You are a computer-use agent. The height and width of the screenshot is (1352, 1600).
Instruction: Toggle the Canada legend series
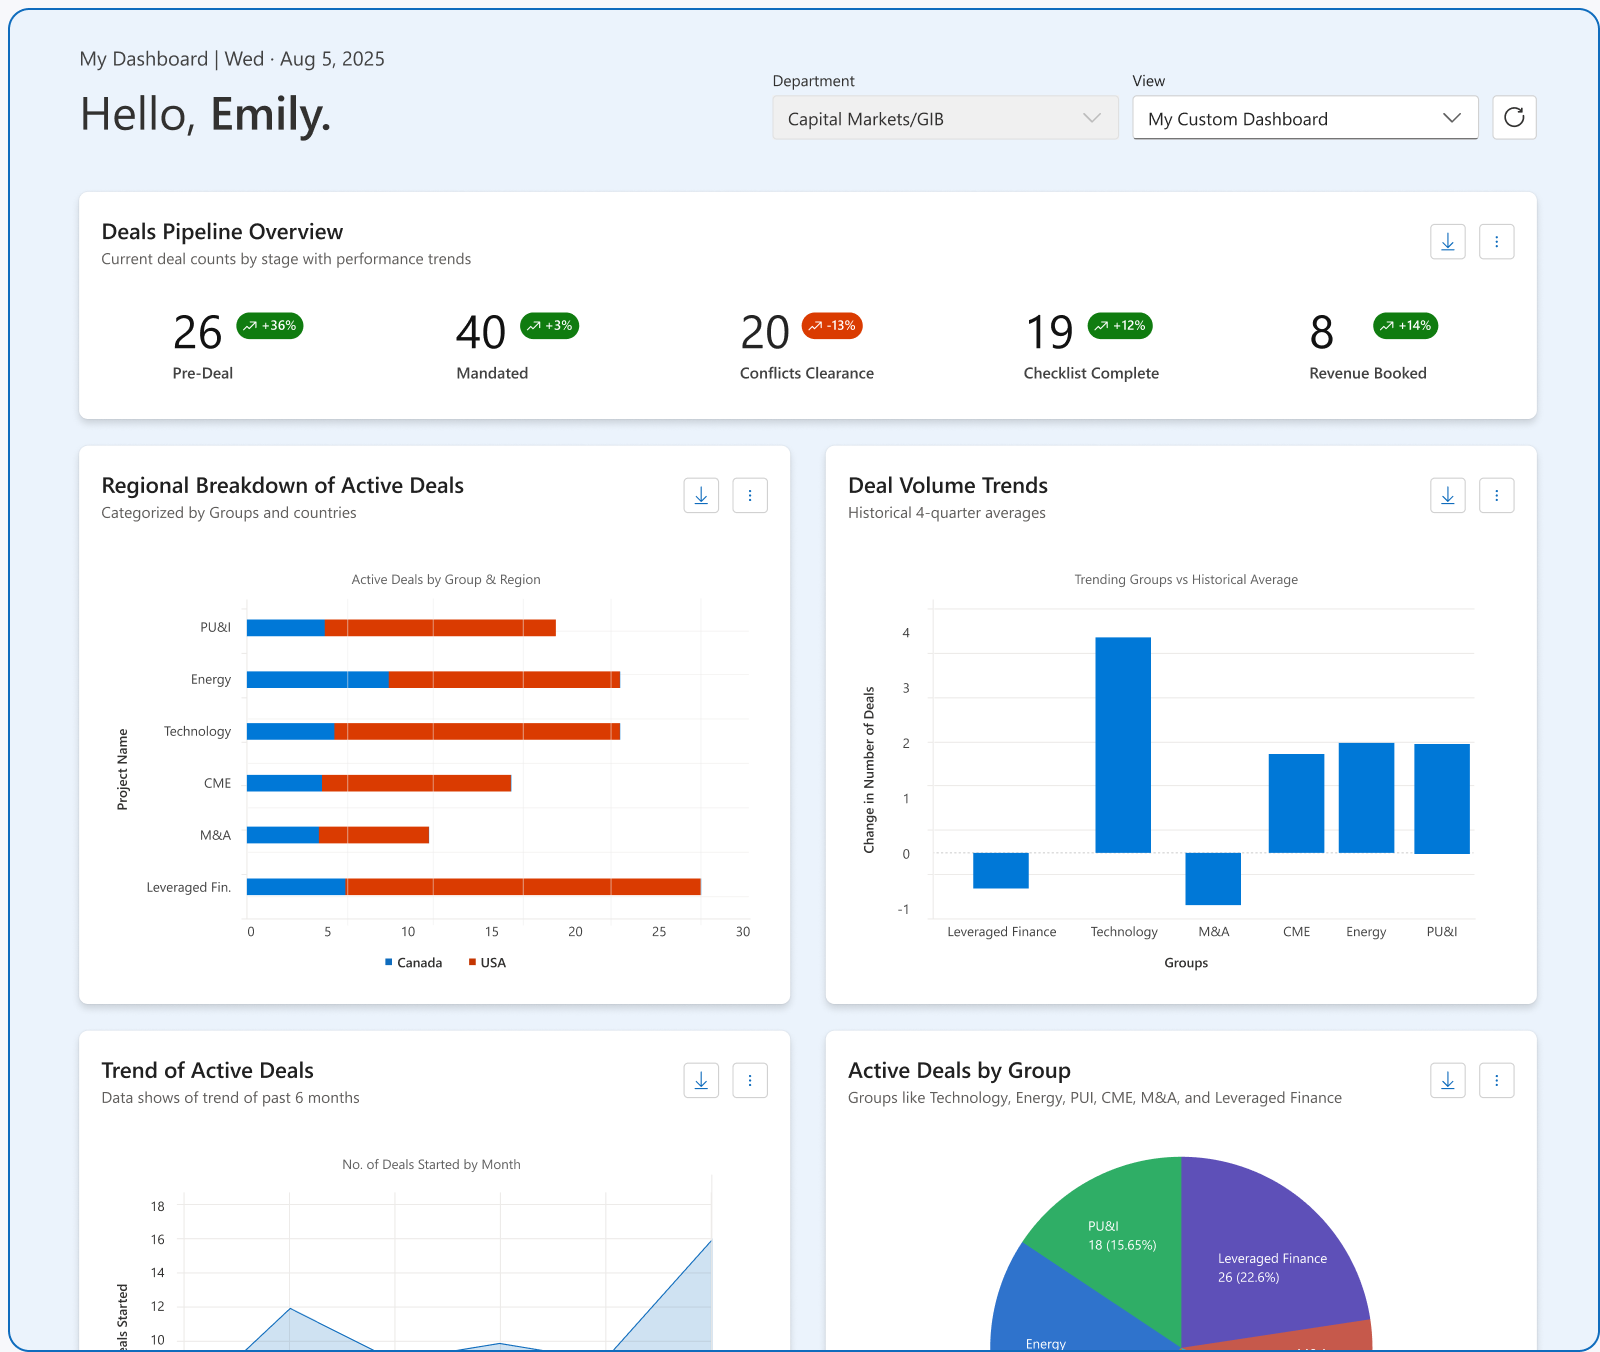[x=413, y=963]
